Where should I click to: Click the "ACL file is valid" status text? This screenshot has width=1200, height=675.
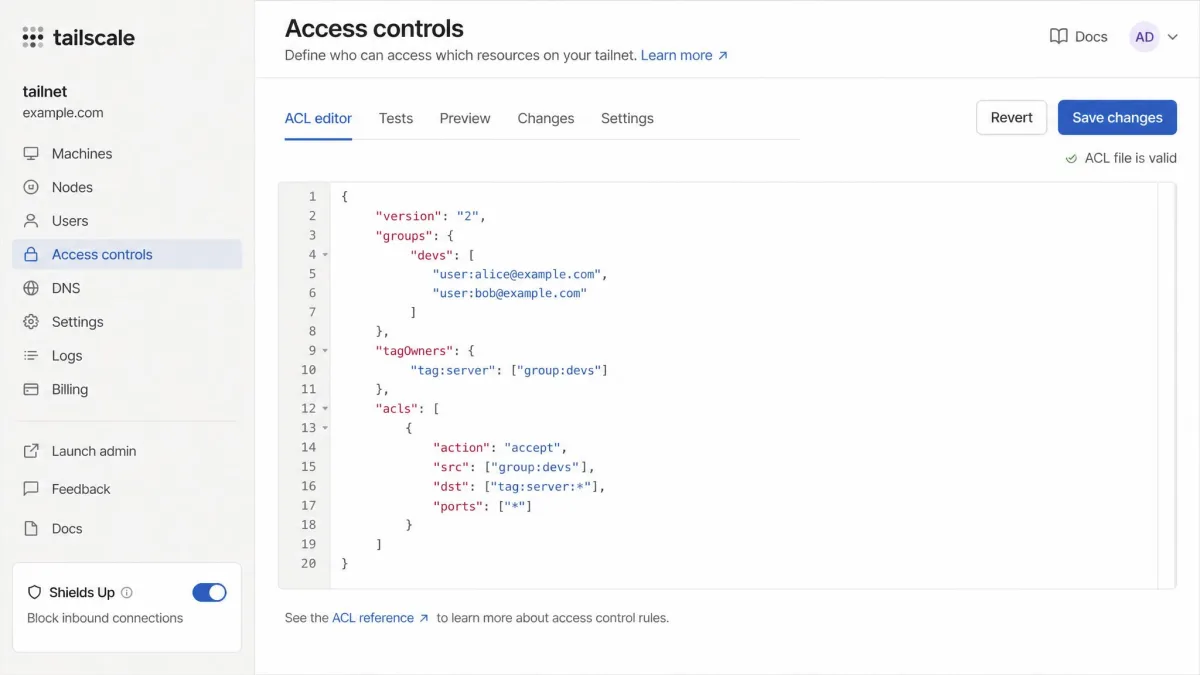coord(1131,158)
